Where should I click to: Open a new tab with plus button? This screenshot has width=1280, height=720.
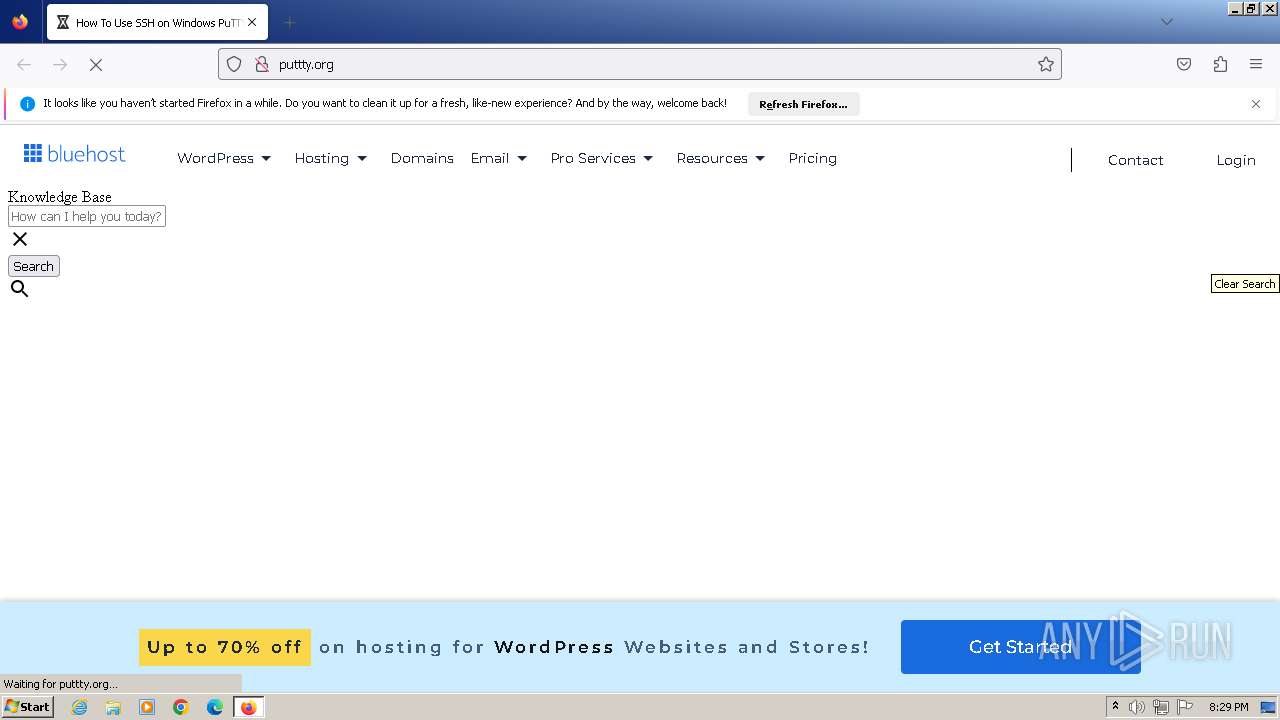click(x=289, y=22)
